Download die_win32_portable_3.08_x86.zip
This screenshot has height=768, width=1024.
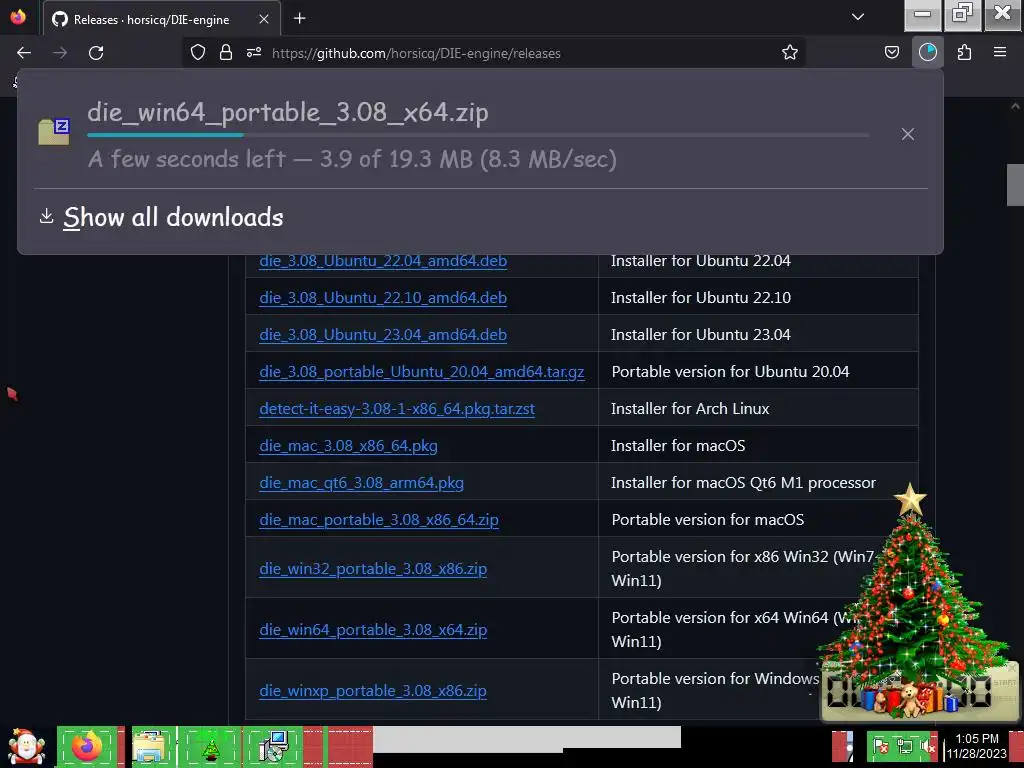[373, 569]
